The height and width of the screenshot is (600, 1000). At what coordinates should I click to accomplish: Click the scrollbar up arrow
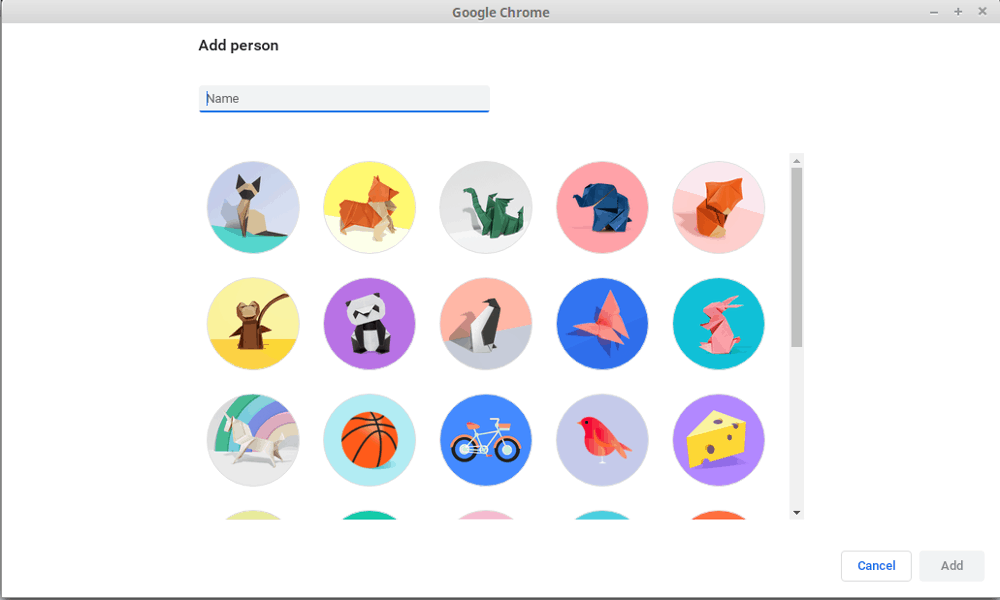coord(797,161)
